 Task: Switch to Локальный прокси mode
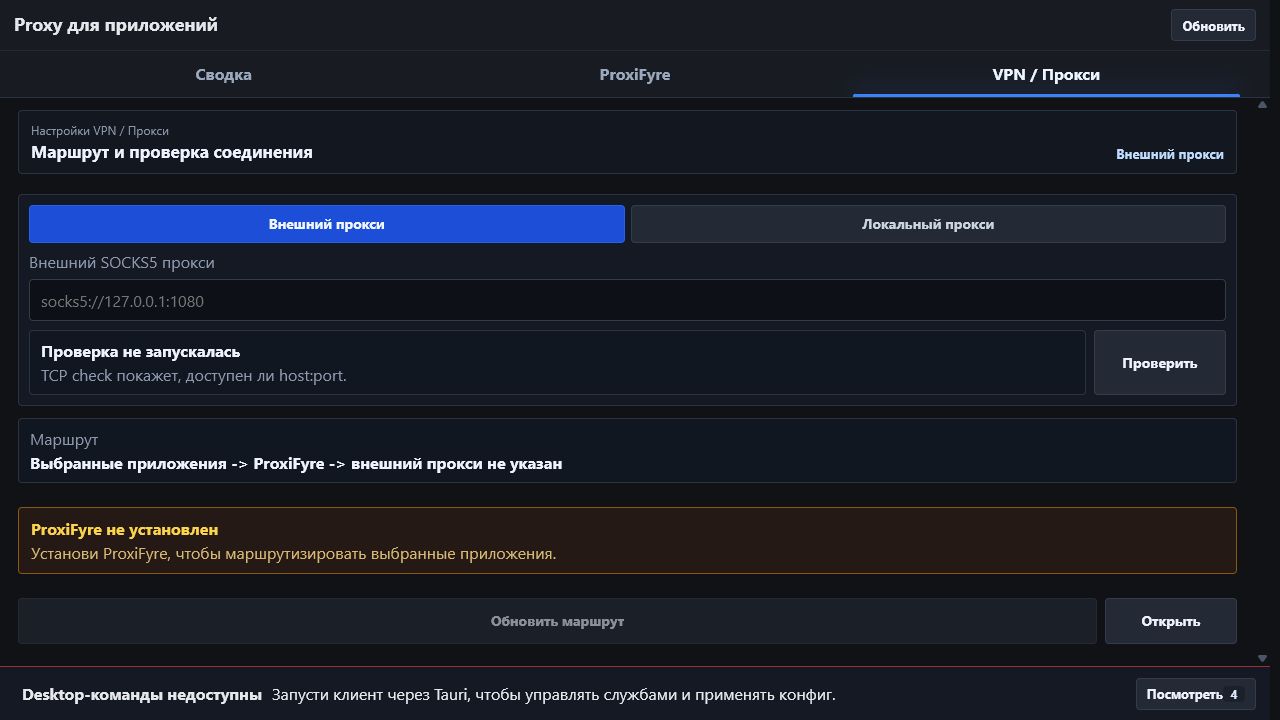click(x=928, y=224)
